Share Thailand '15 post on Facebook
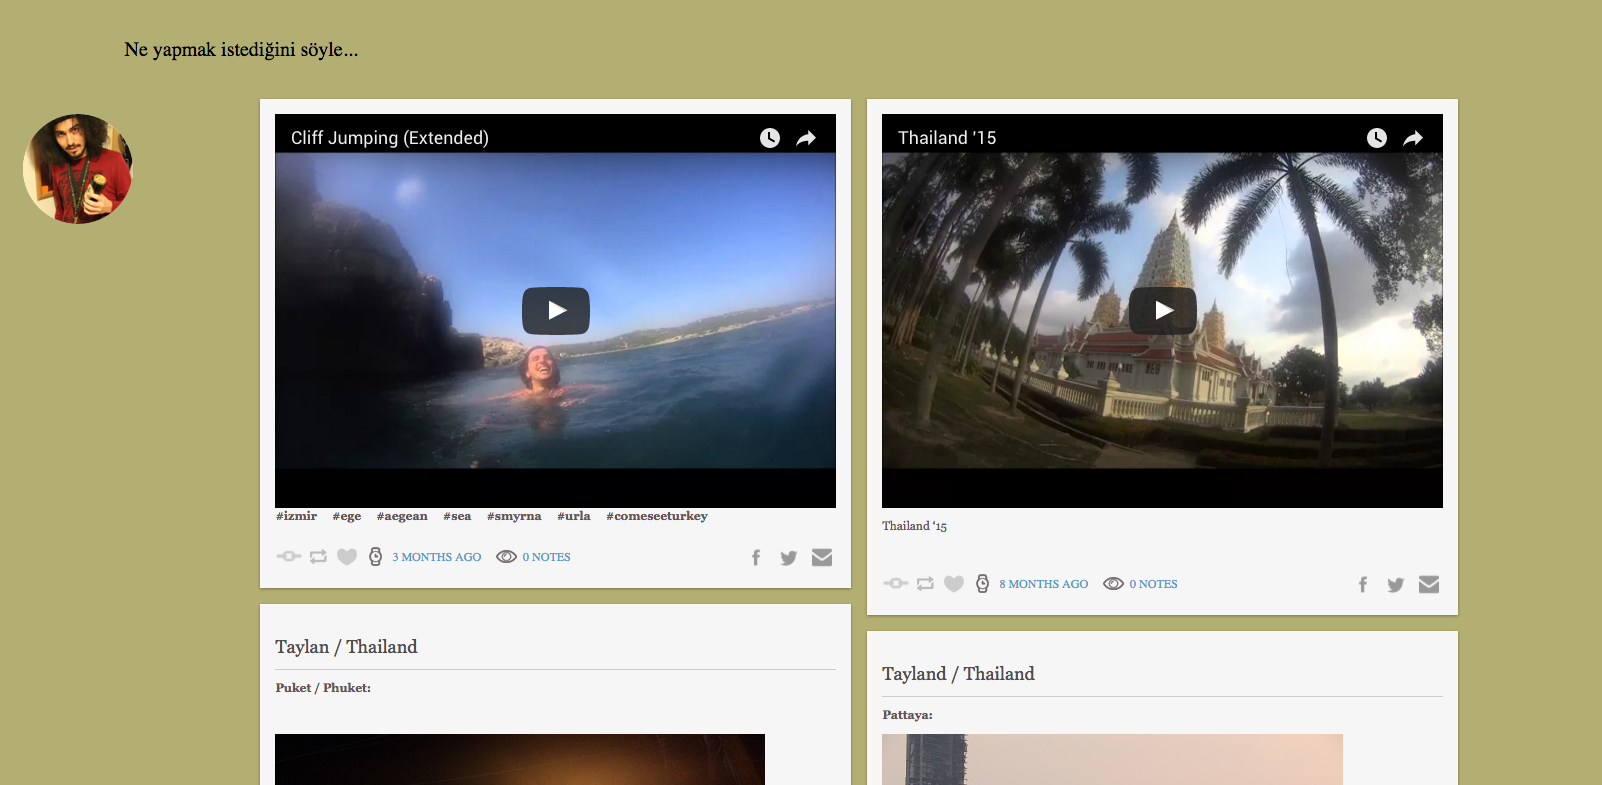Image resolution: width=1602 pixels, height=785 pixels. pyautogui.click(x=1363, y=585)
